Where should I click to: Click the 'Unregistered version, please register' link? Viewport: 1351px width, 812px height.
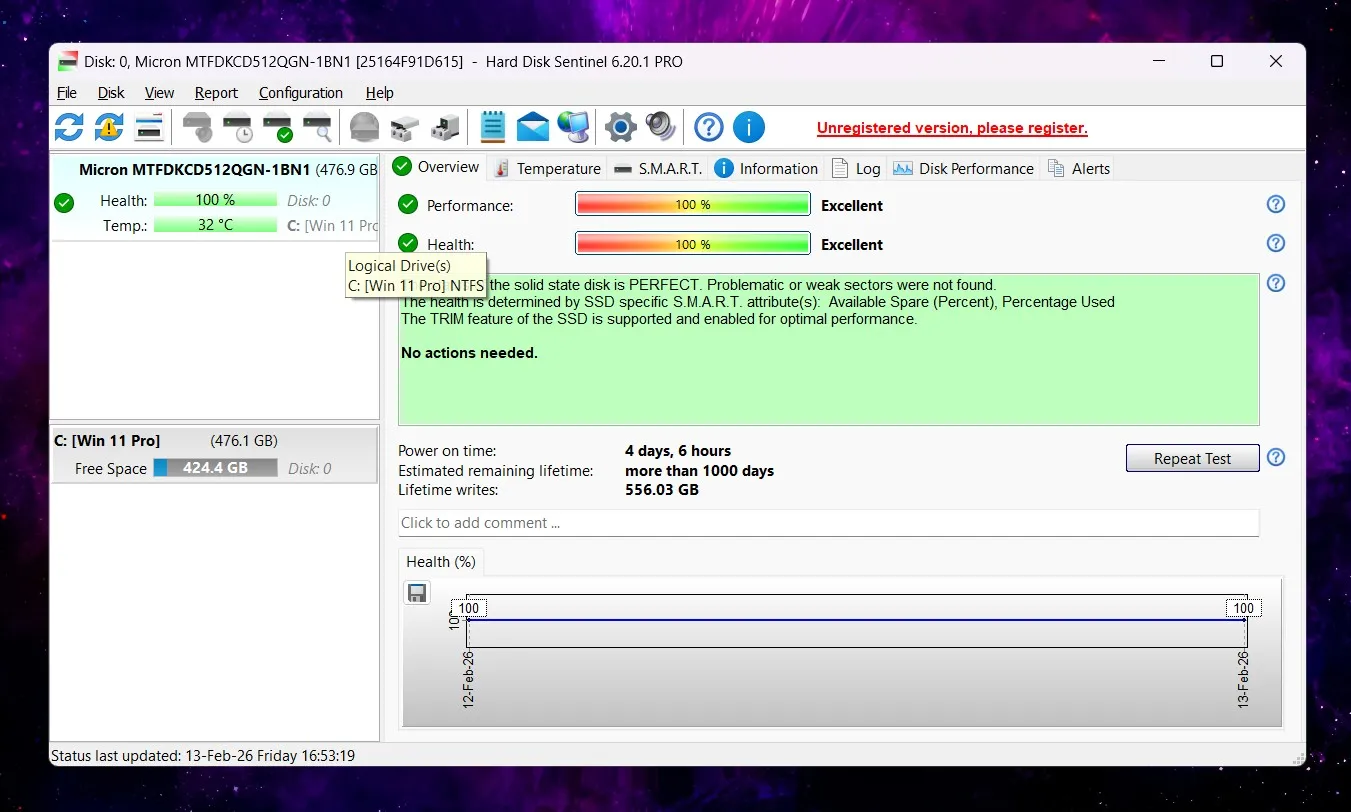[952, 128]
